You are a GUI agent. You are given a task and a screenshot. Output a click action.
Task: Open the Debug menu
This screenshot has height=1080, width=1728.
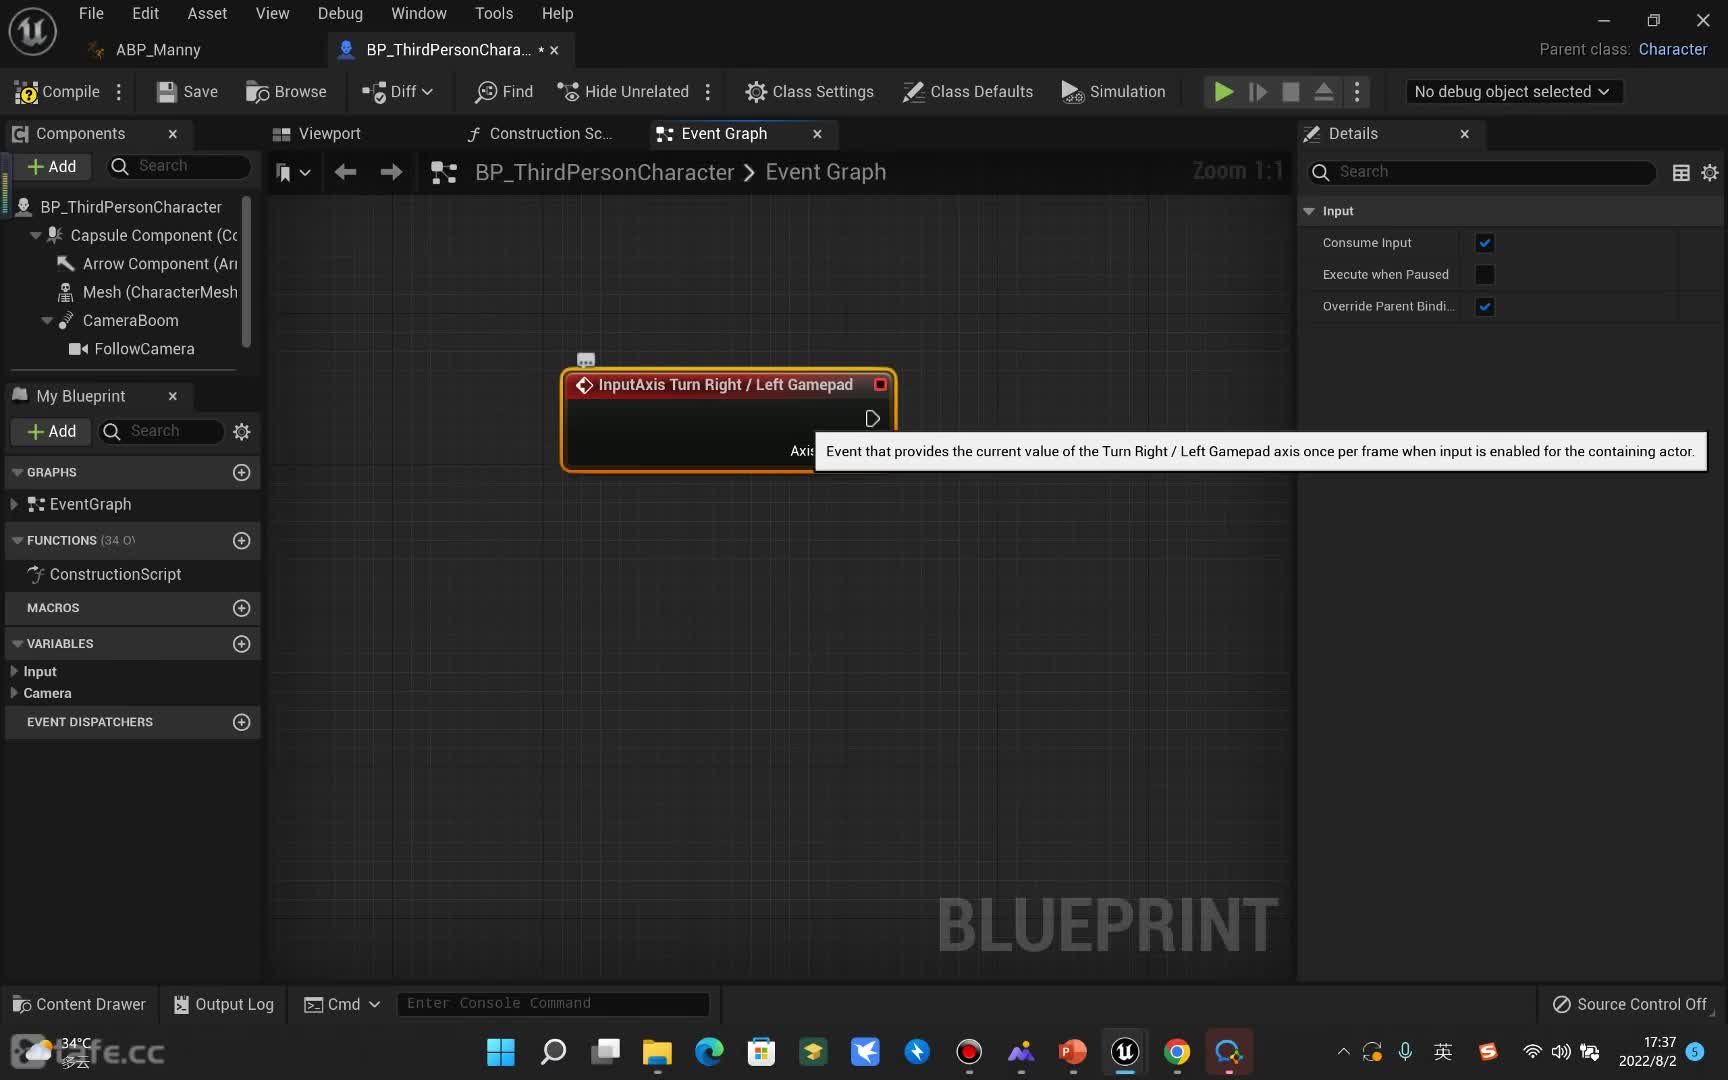point(340,13)
